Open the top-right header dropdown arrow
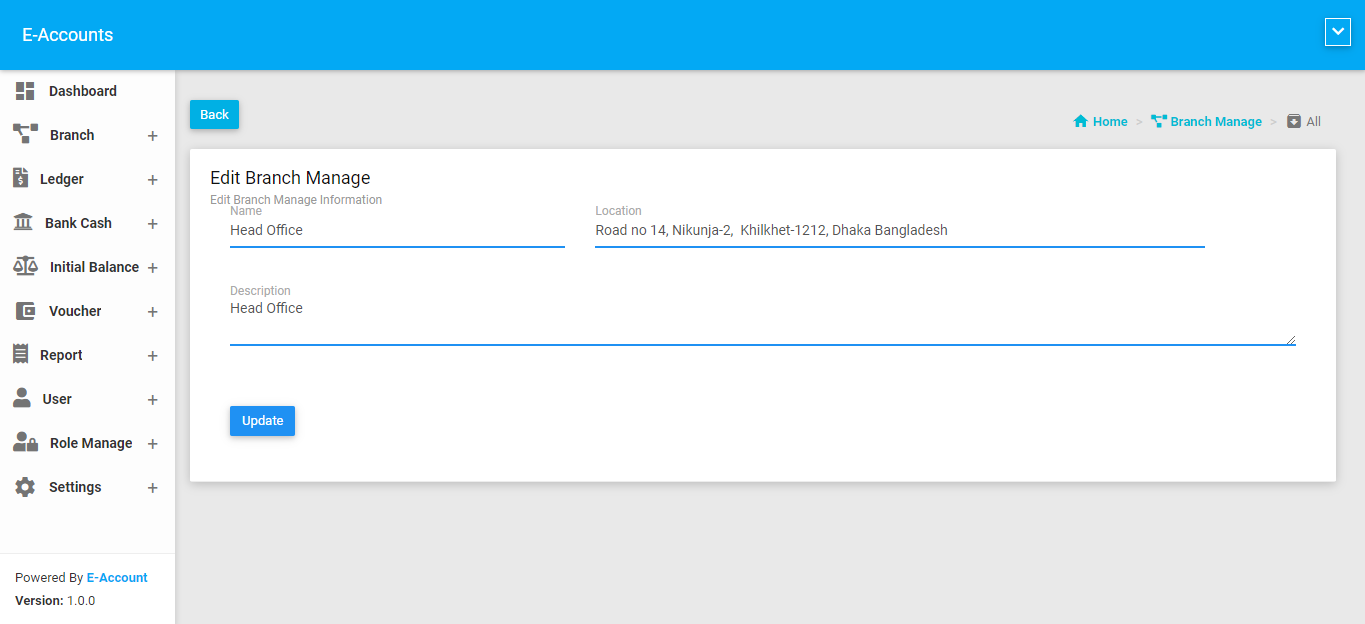The width and height of the screenshot is (1365, 624). click(x=1337, y=32)
